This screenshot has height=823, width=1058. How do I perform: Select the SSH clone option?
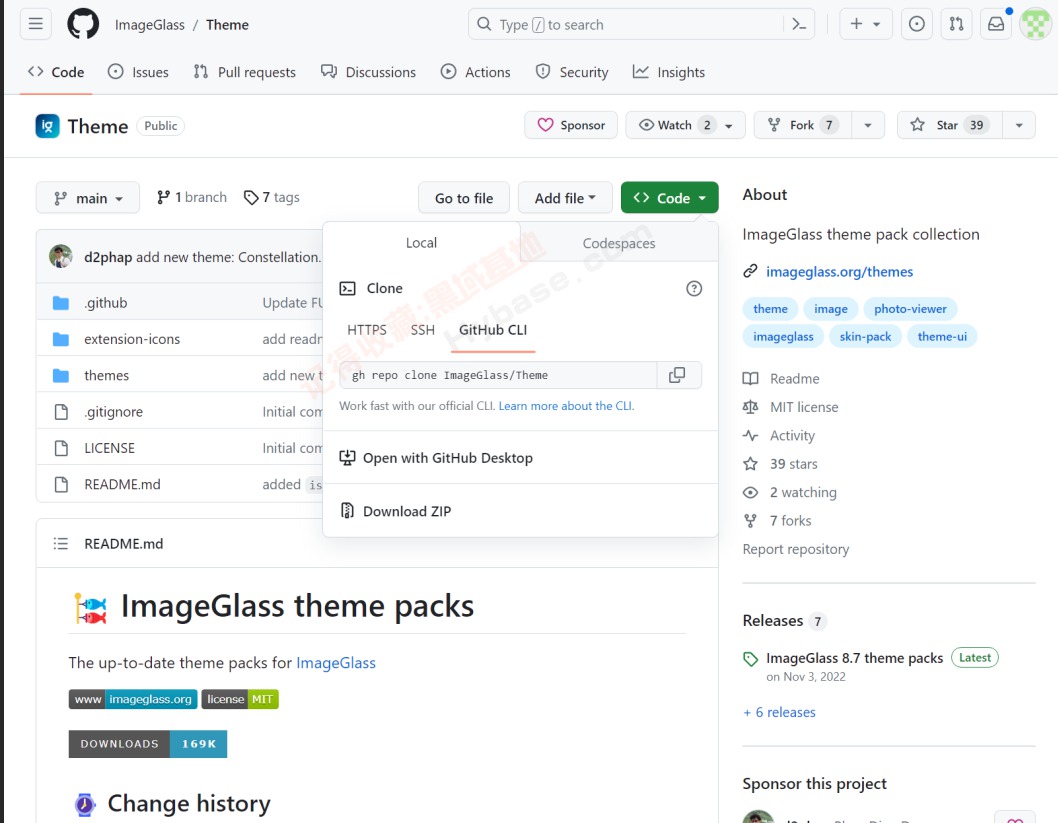pos(422,330)
